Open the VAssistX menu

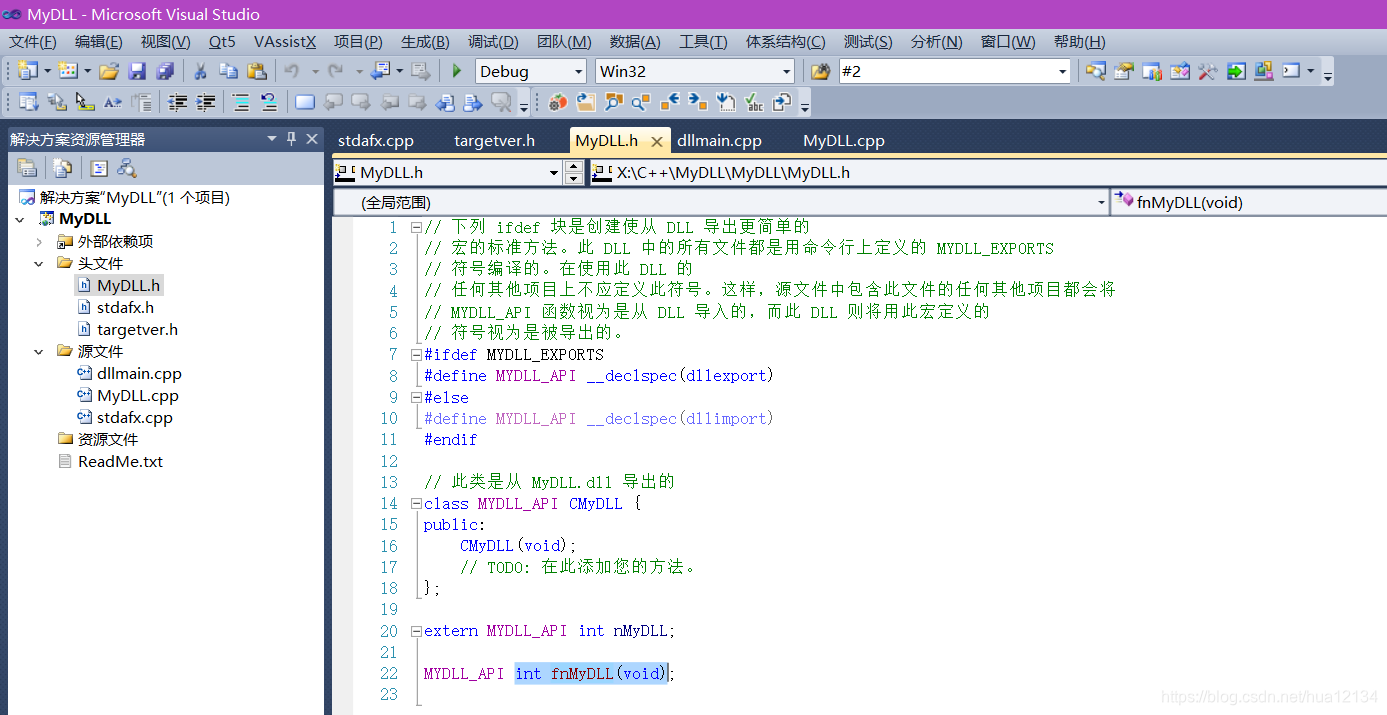(285, 42)
